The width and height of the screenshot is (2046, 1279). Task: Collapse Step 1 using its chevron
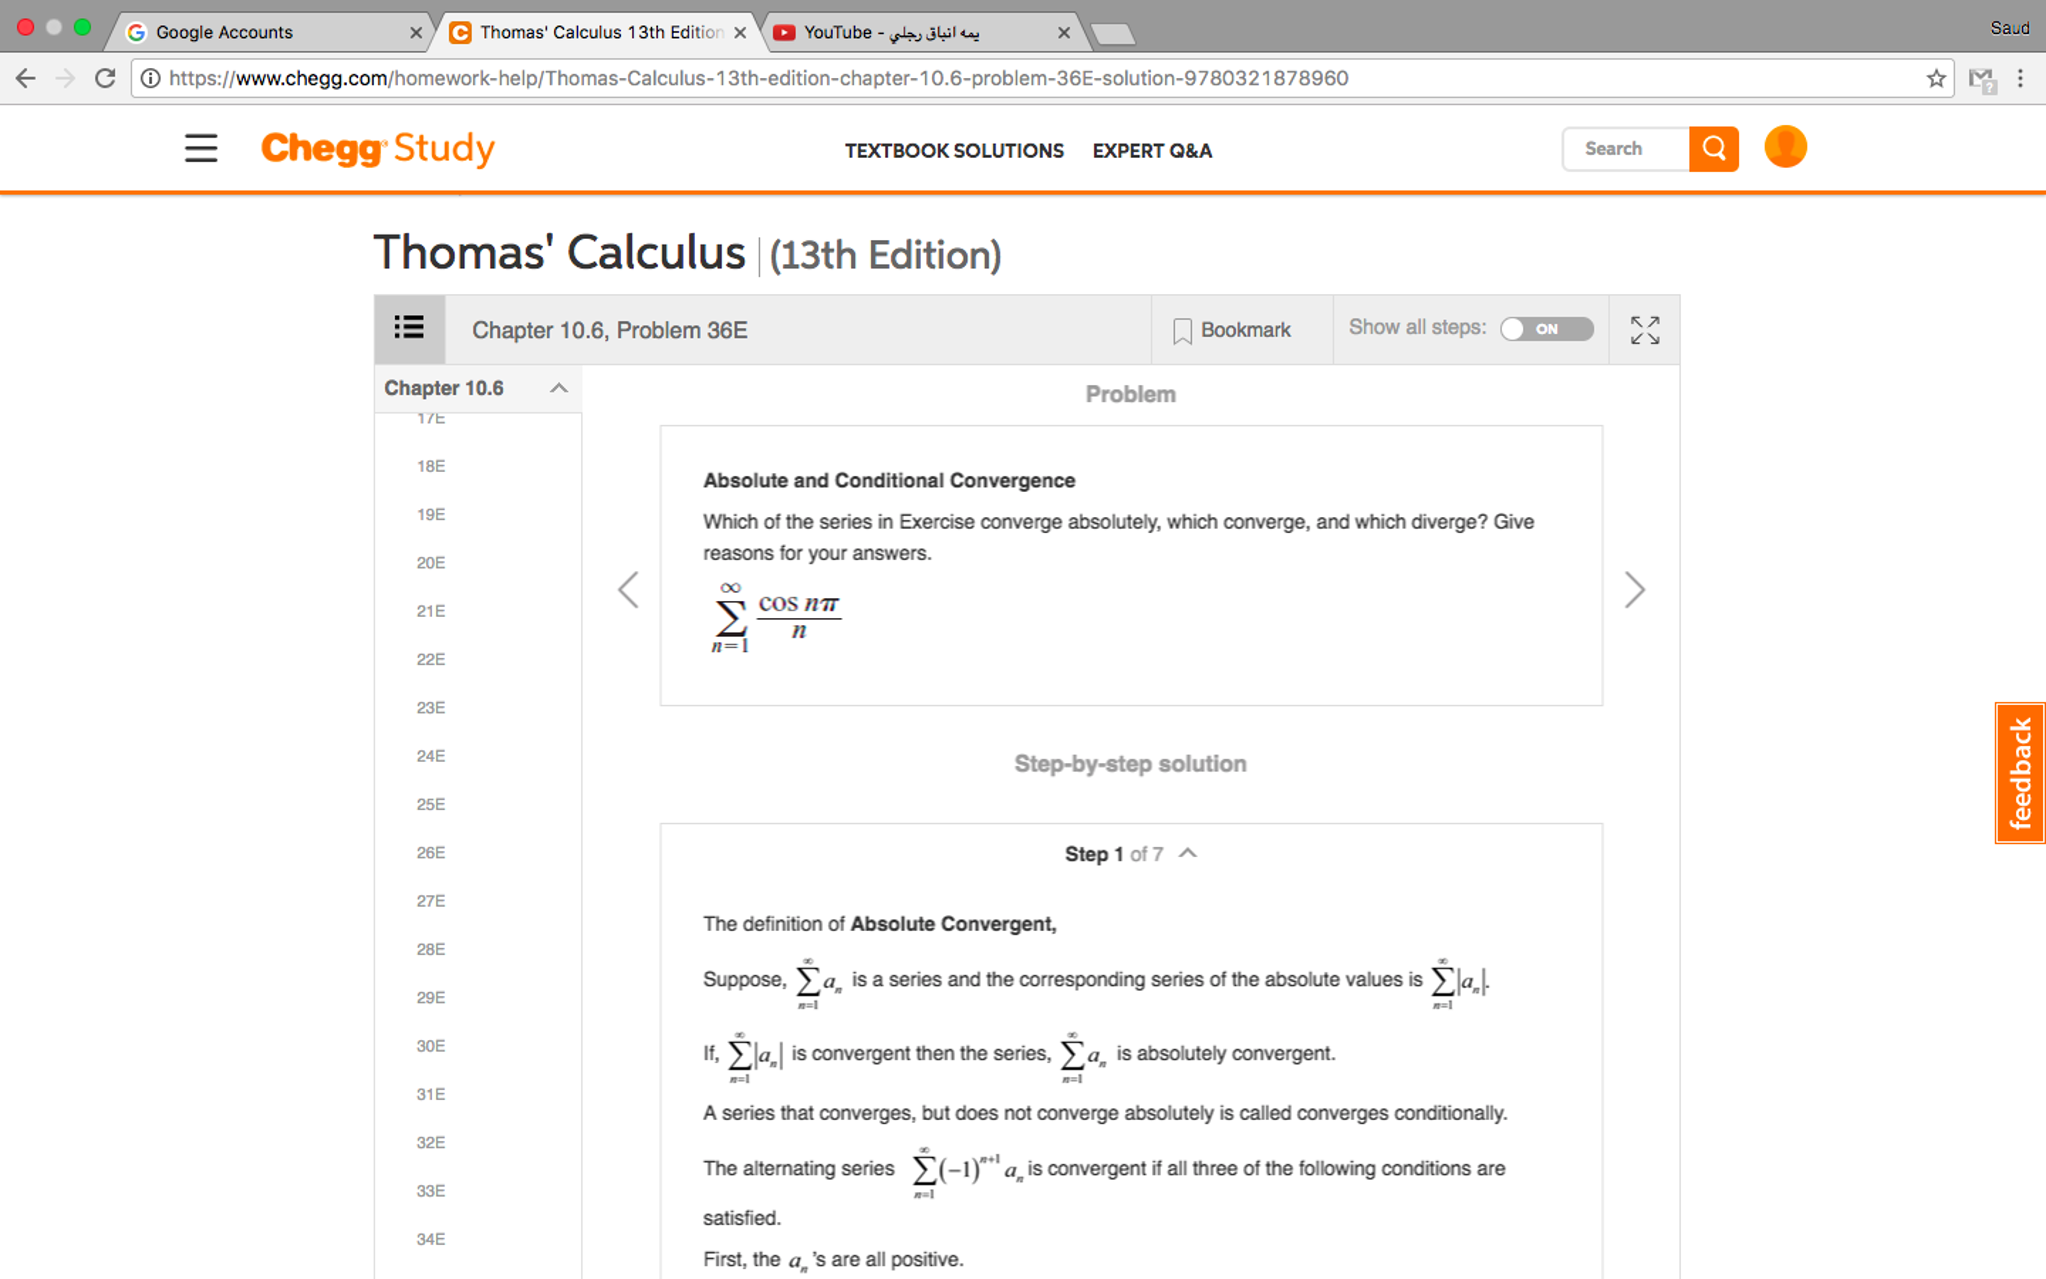click(1187, 853)
